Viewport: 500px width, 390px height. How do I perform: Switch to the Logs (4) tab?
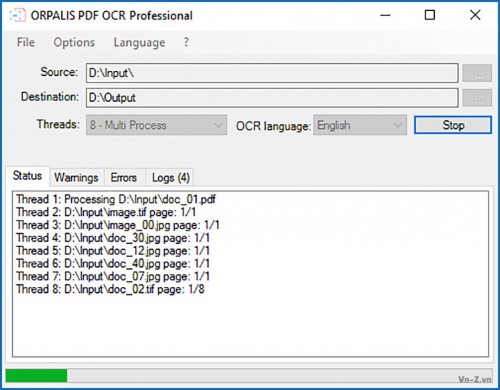(x=171, y=177)
